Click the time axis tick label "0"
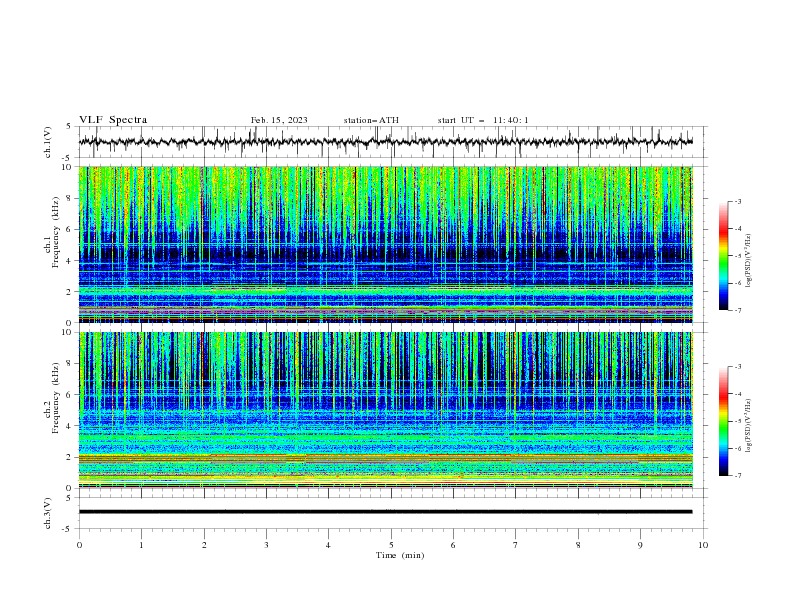The image size is (792, 612). coord(79,545)
